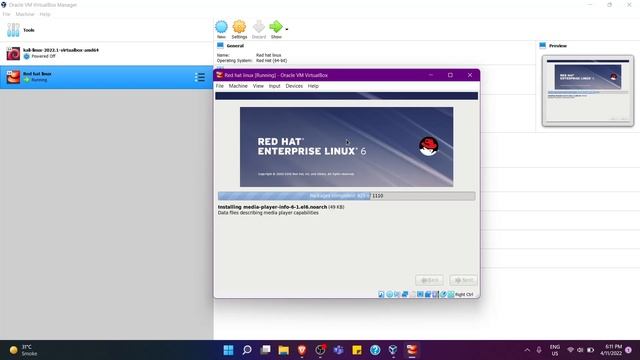Click 'Red Hat (64-bit)' operating system value
The image size is (640, 360).
click(x=271, y=60)
